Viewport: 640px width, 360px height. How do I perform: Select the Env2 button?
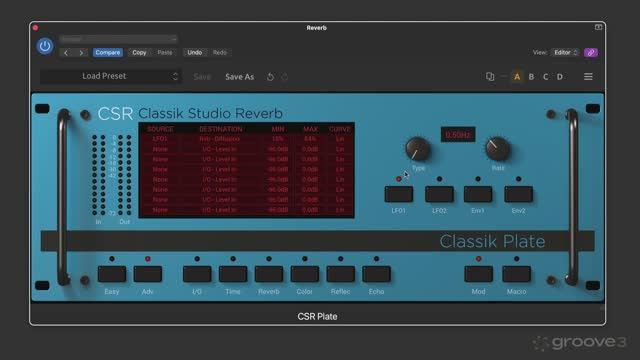(x=518, y=194)
